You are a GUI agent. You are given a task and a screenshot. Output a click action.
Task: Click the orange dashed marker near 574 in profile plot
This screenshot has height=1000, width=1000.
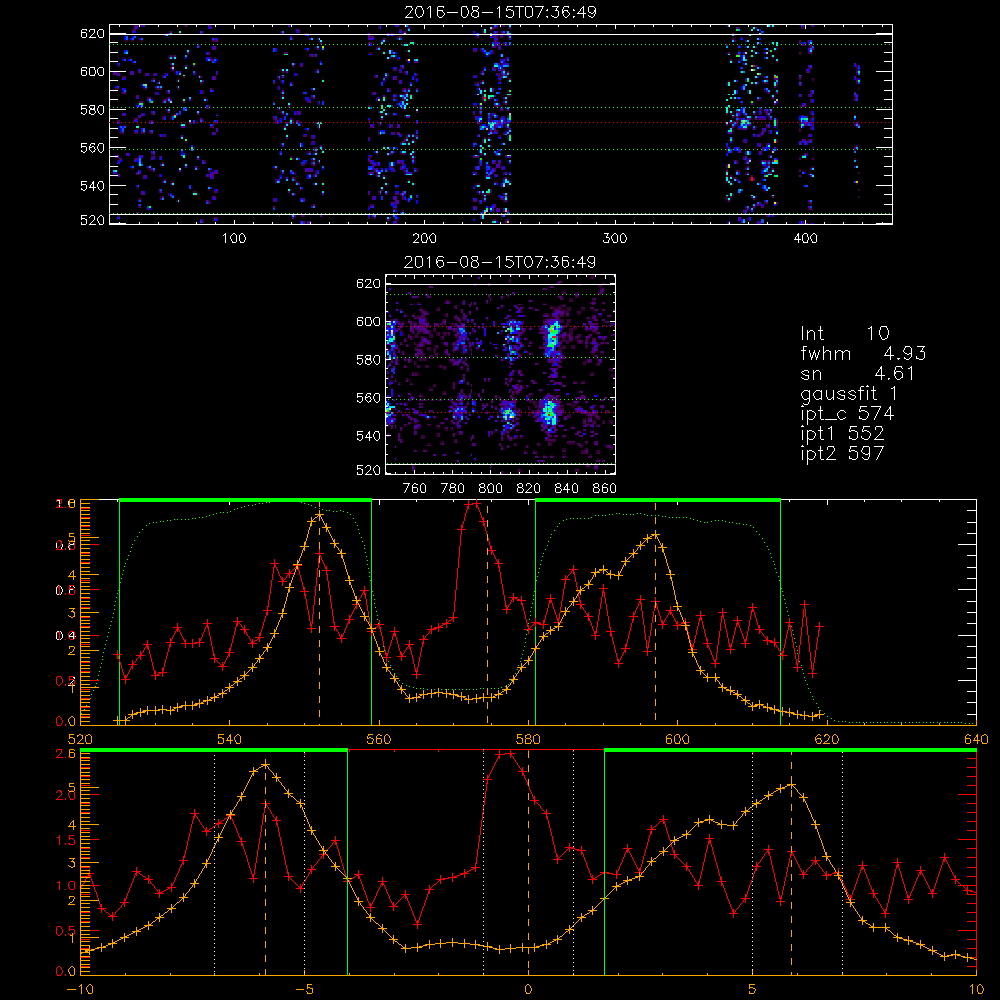click(x=488, y=612)
